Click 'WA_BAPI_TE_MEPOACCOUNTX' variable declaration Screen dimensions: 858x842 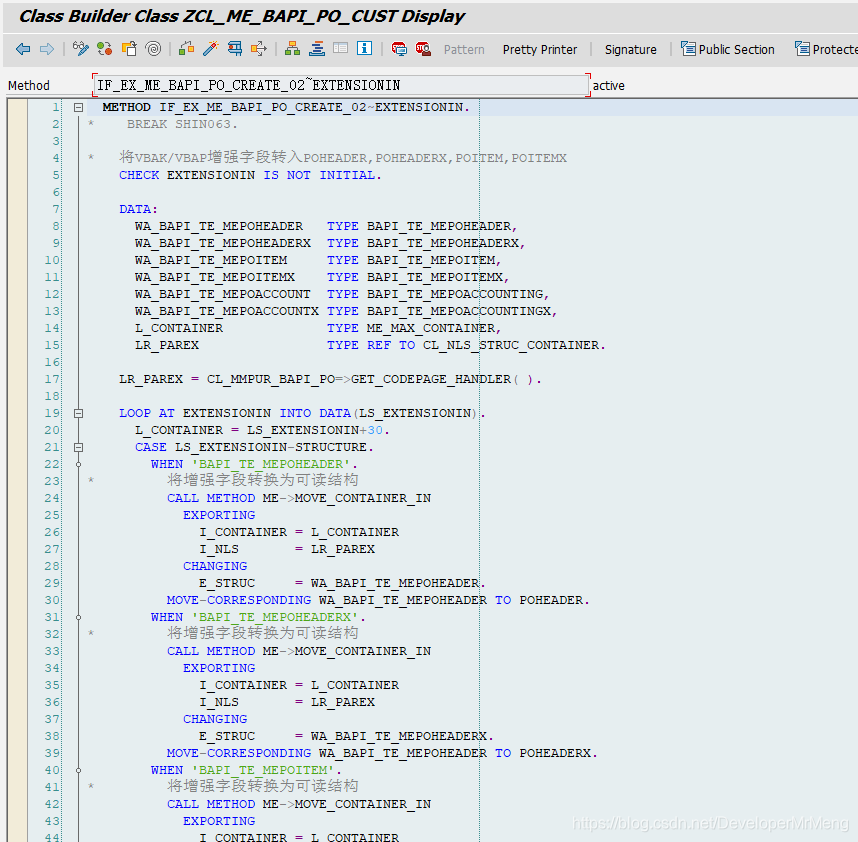(227, 311)
